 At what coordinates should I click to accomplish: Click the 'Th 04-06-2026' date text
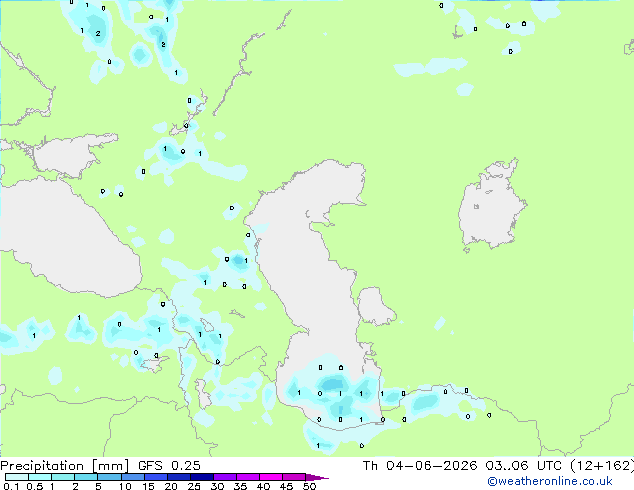[x=420, y=466]
